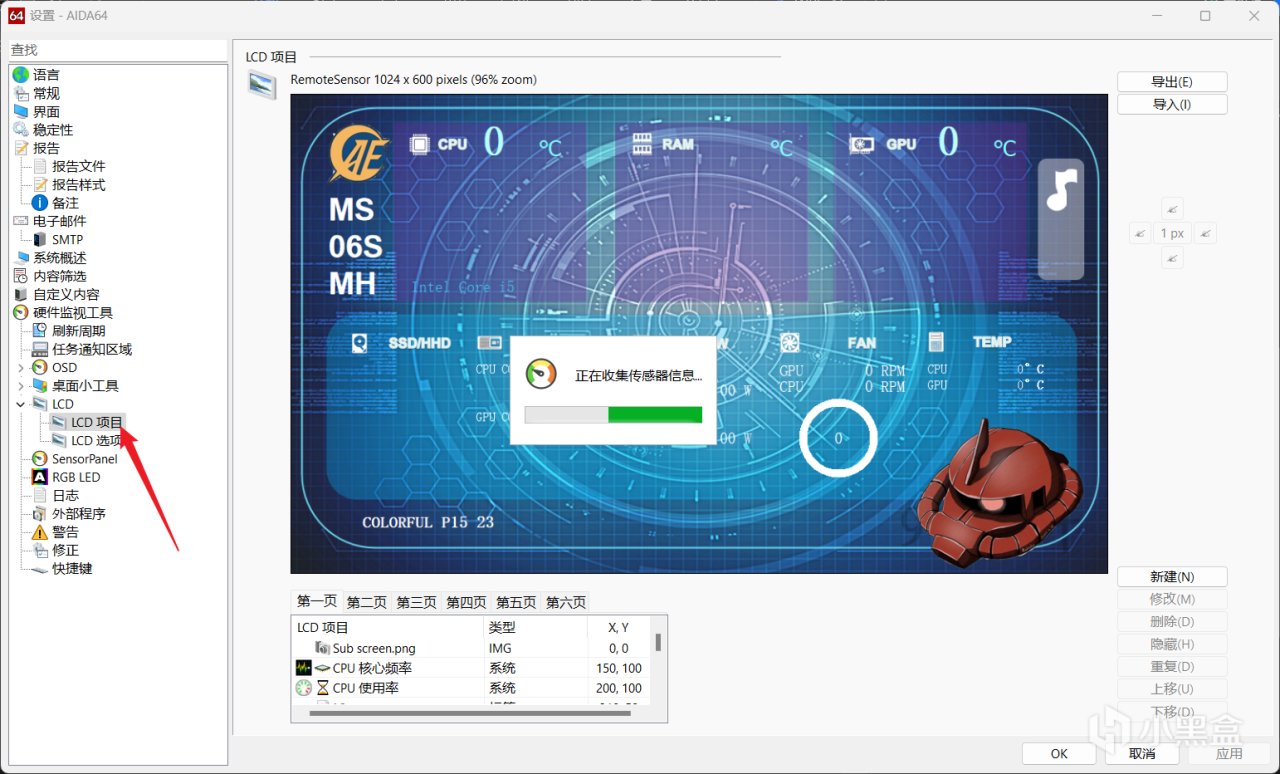Open the 修正 tree item
The width and height of the screenshot is (1280, 774).
[x=66, y=551]
